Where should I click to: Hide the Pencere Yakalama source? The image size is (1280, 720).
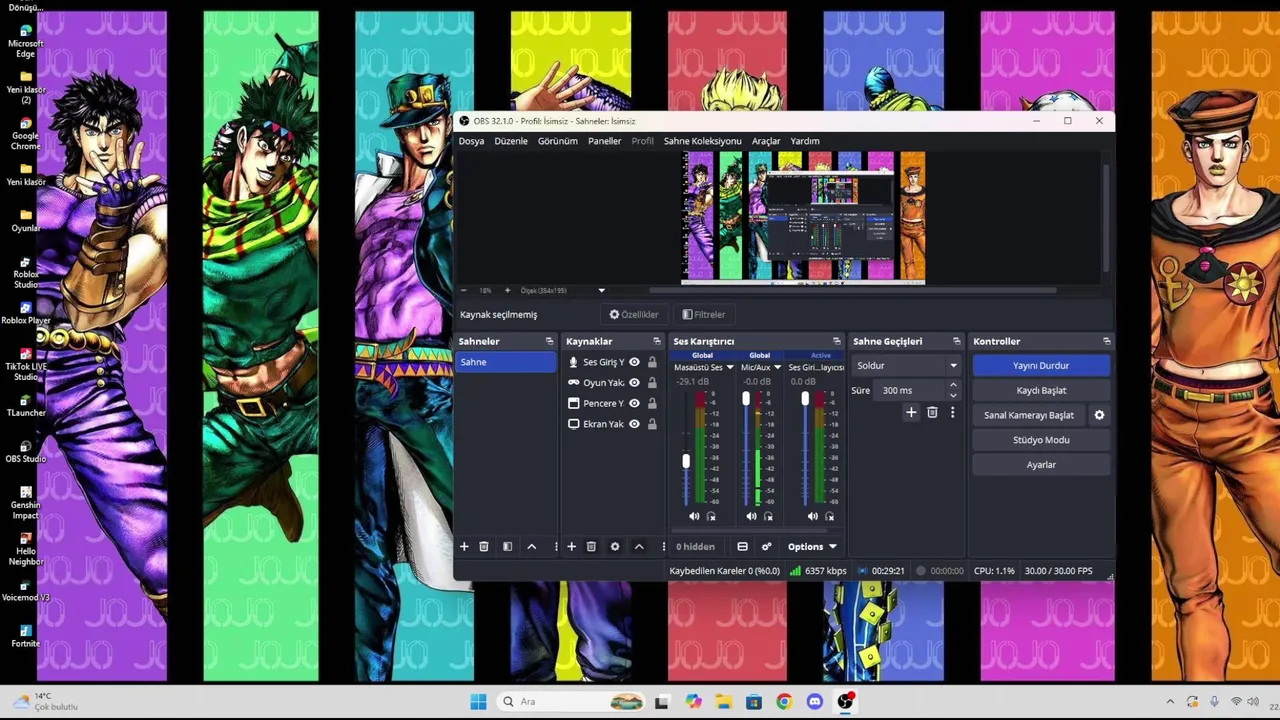pyautogui.click(x=634, y=403)
